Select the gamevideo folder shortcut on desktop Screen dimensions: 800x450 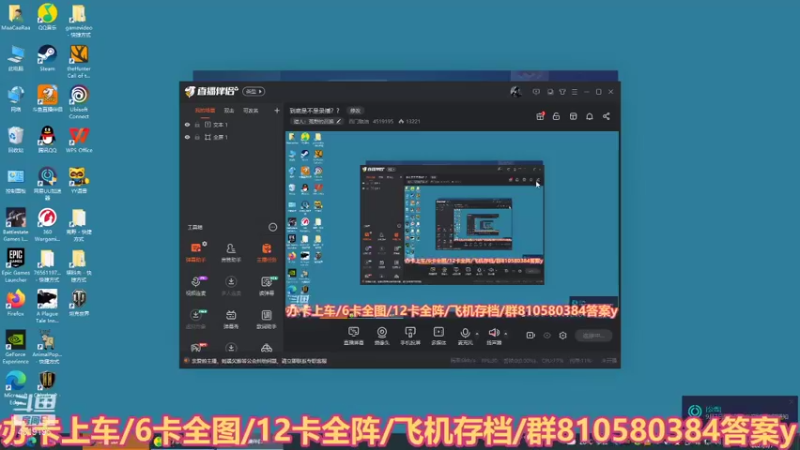coord(79,20)
